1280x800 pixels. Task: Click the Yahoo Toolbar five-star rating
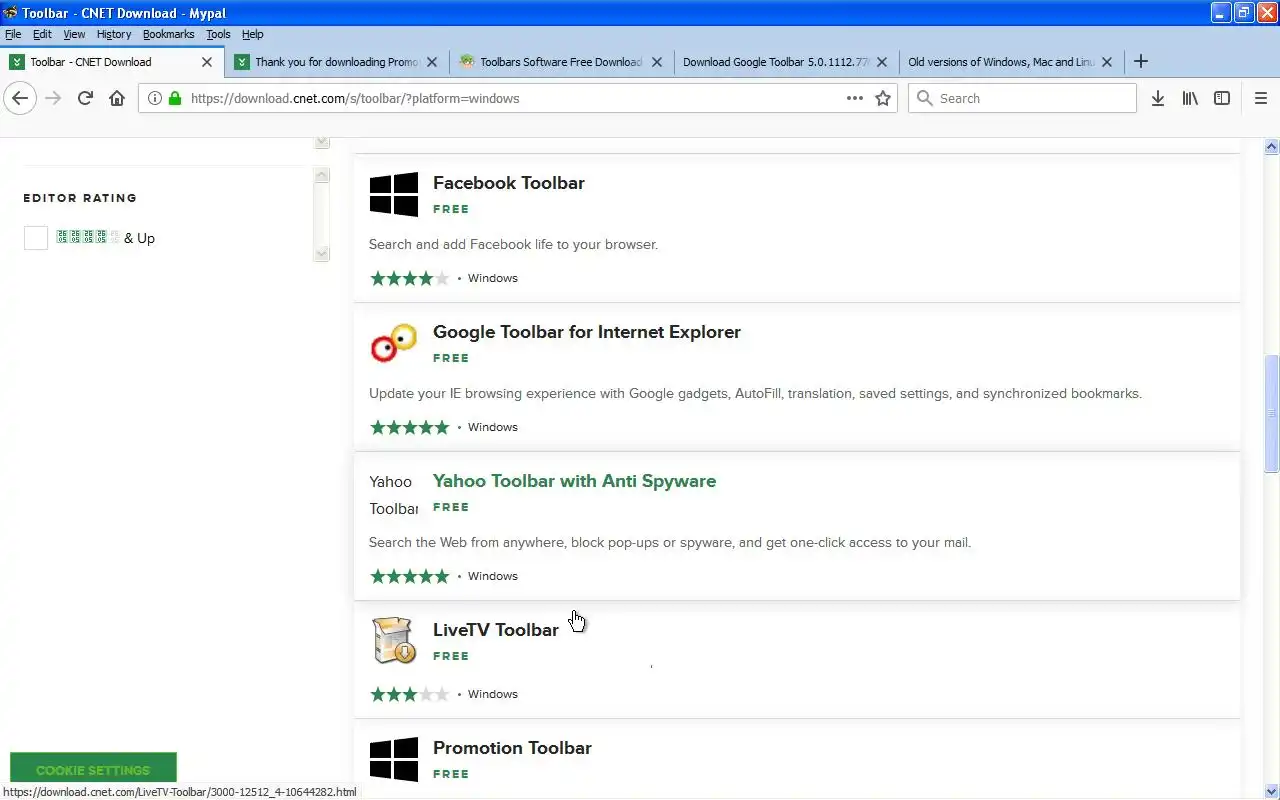point(410,576)
